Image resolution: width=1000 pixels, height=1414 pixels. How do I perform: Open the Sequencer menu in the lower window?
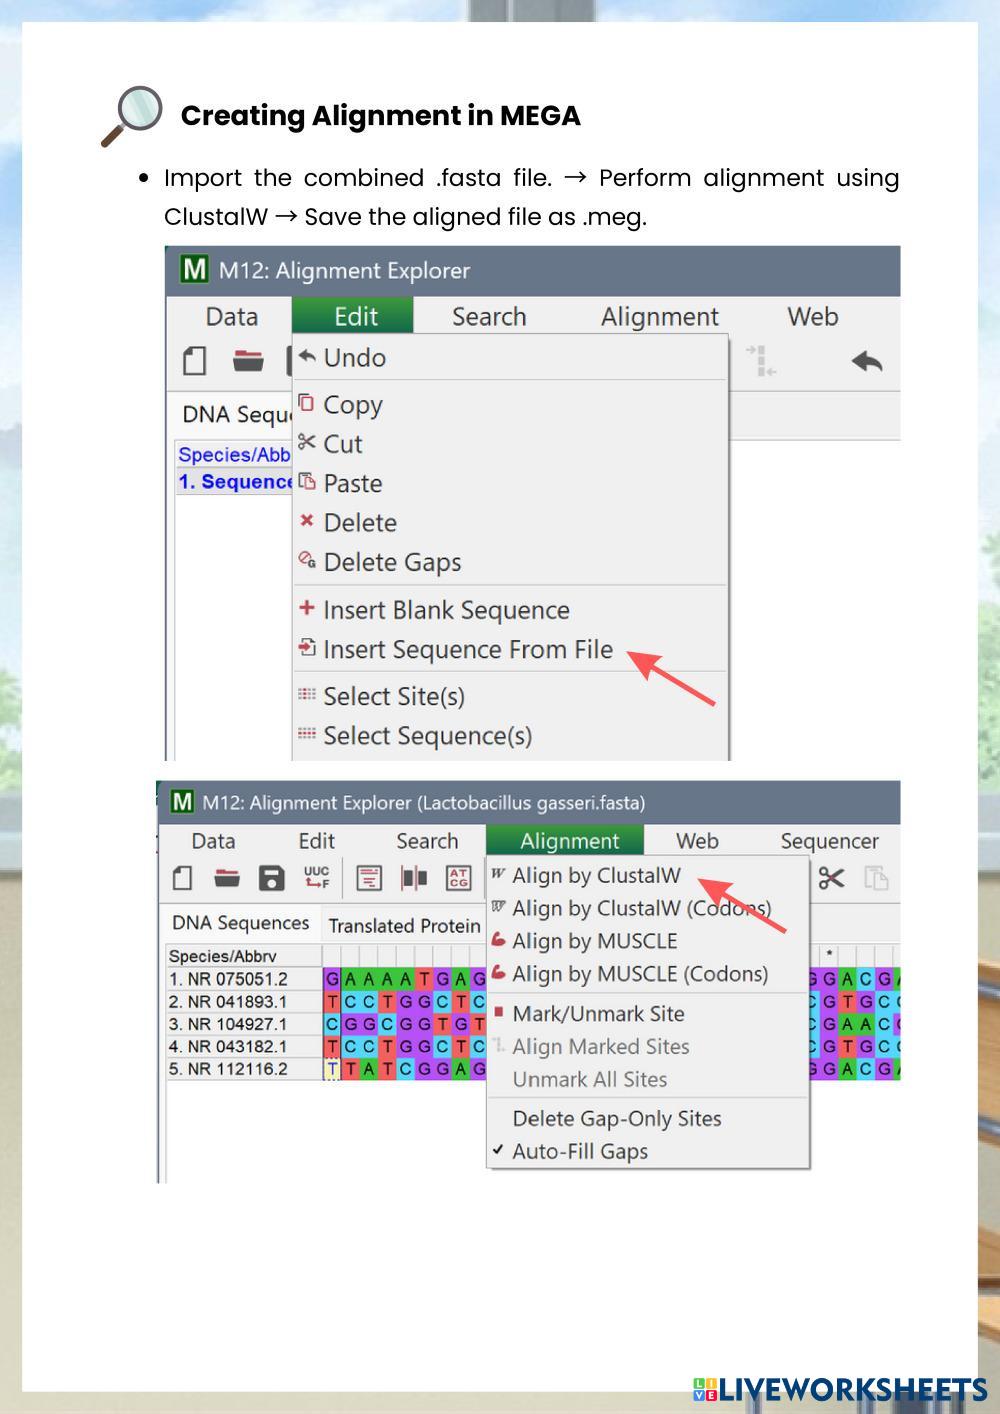(x=829, y=841)
